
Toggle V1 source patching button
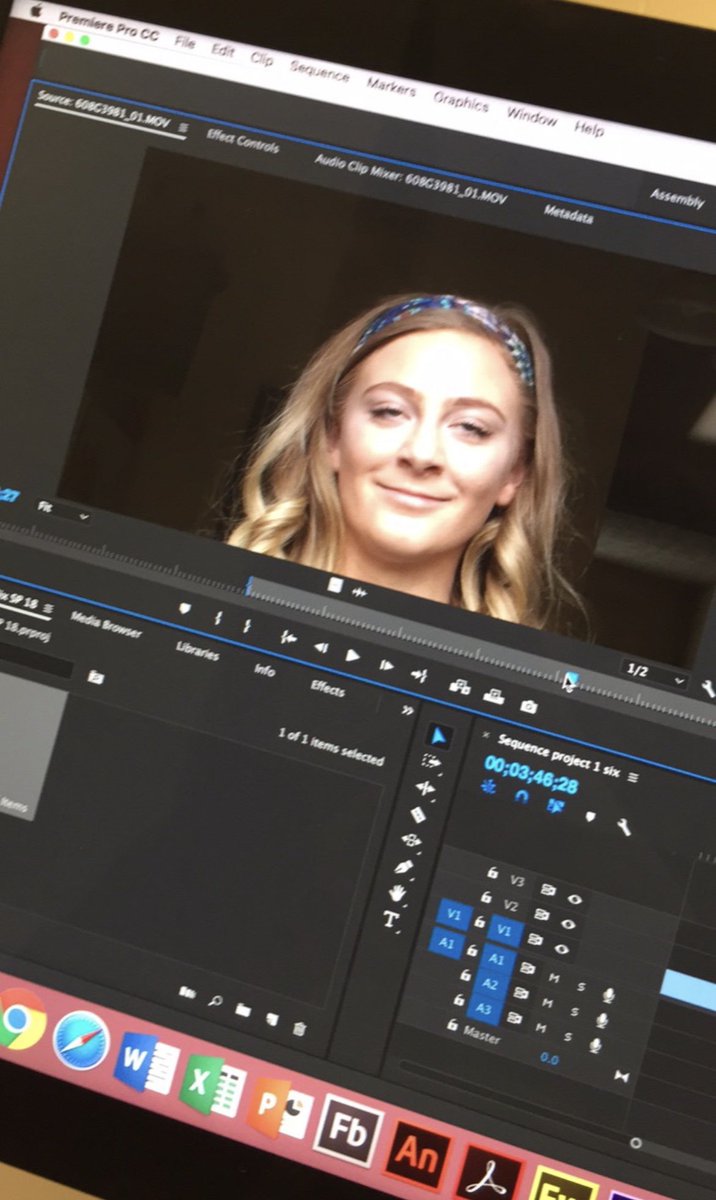[453, 915]
